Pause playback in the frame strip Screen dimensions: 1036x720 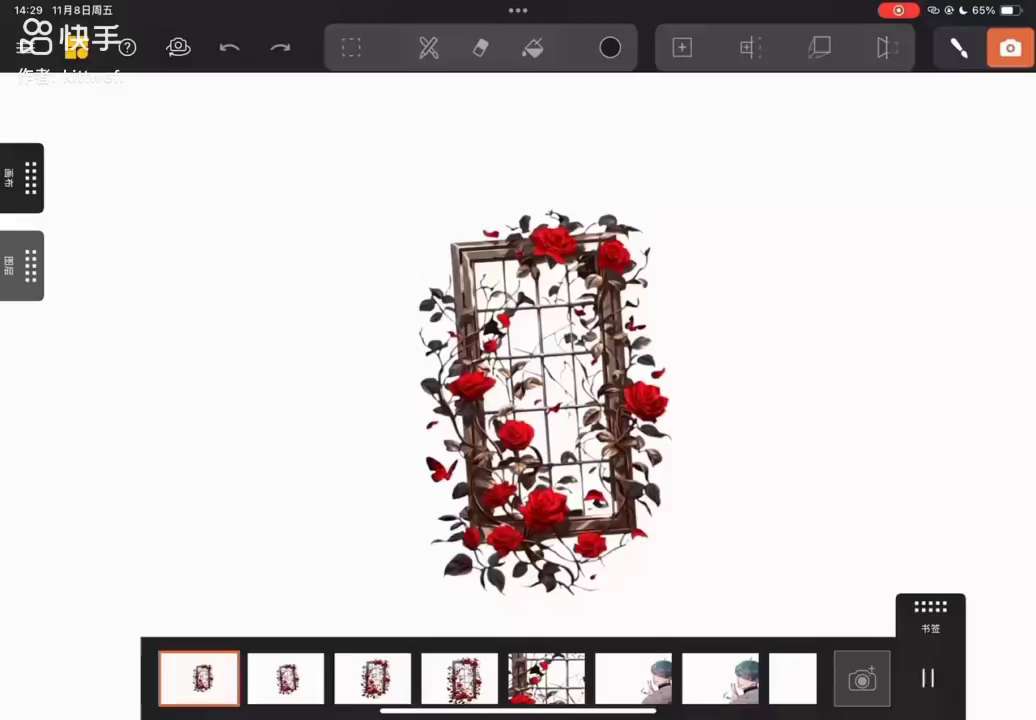click(928, 678)
